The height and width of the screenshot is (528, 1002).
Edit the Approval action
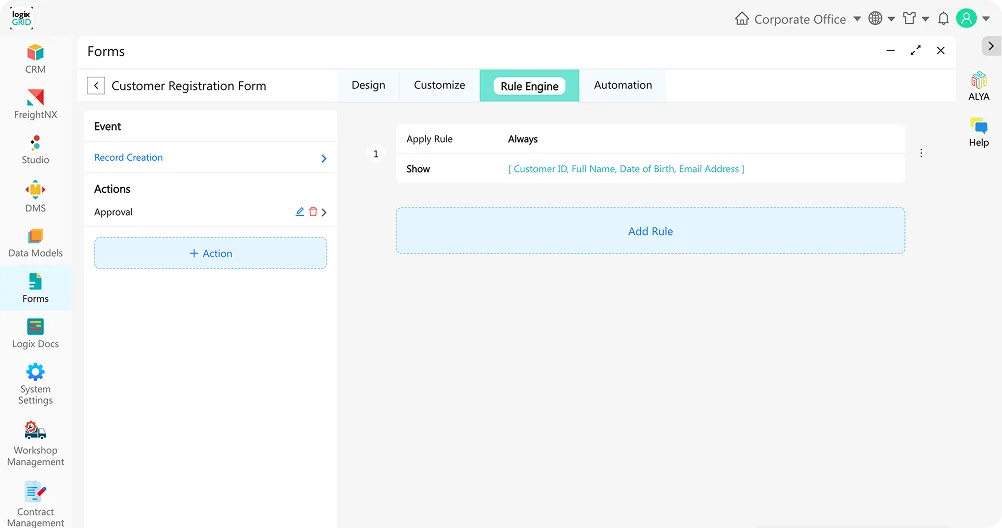300,212
